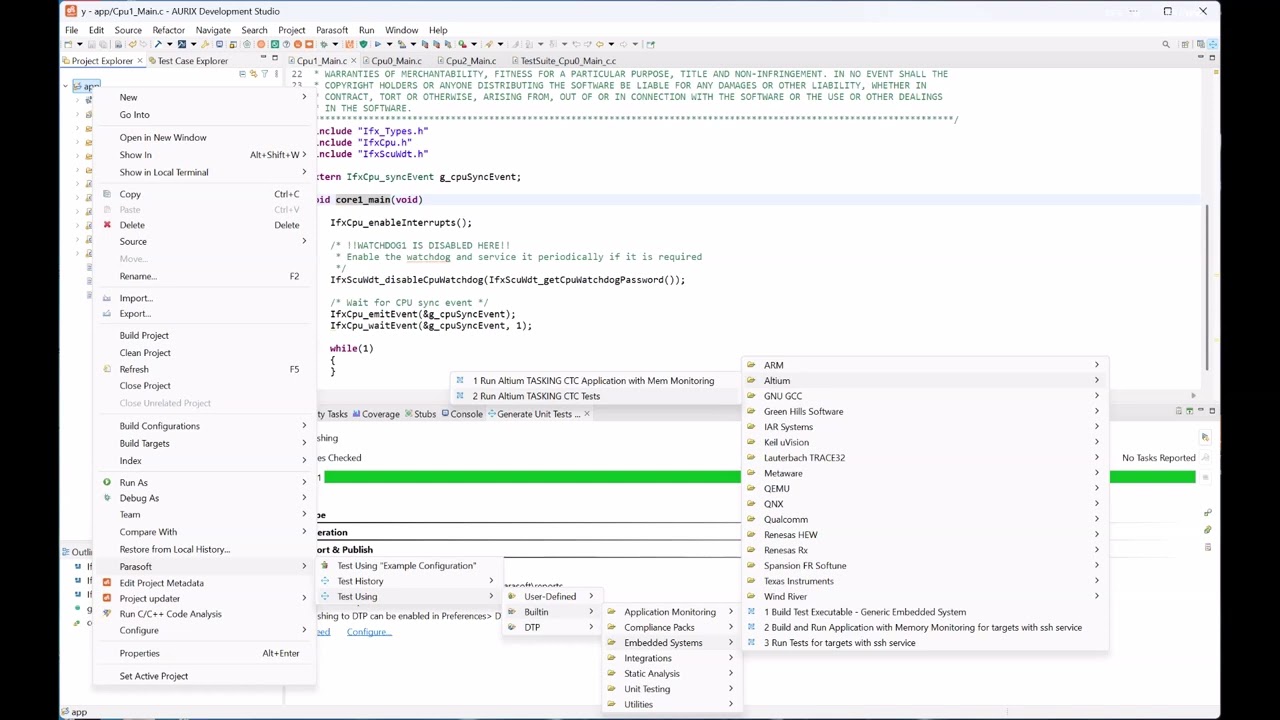Screen dimensions: 1280x720
Task: Click the folder icon beside ARM
Action: click(751, 365)
